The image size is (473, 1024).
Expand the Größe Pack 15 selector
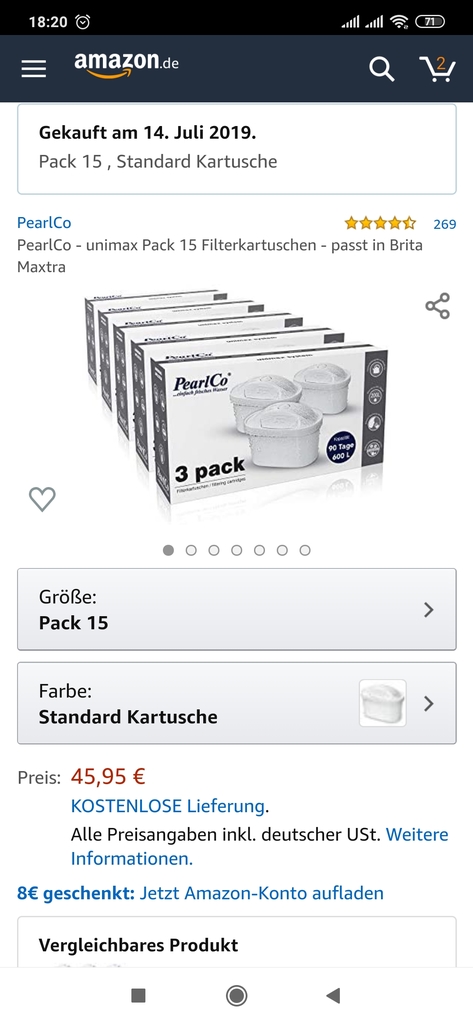236,609
